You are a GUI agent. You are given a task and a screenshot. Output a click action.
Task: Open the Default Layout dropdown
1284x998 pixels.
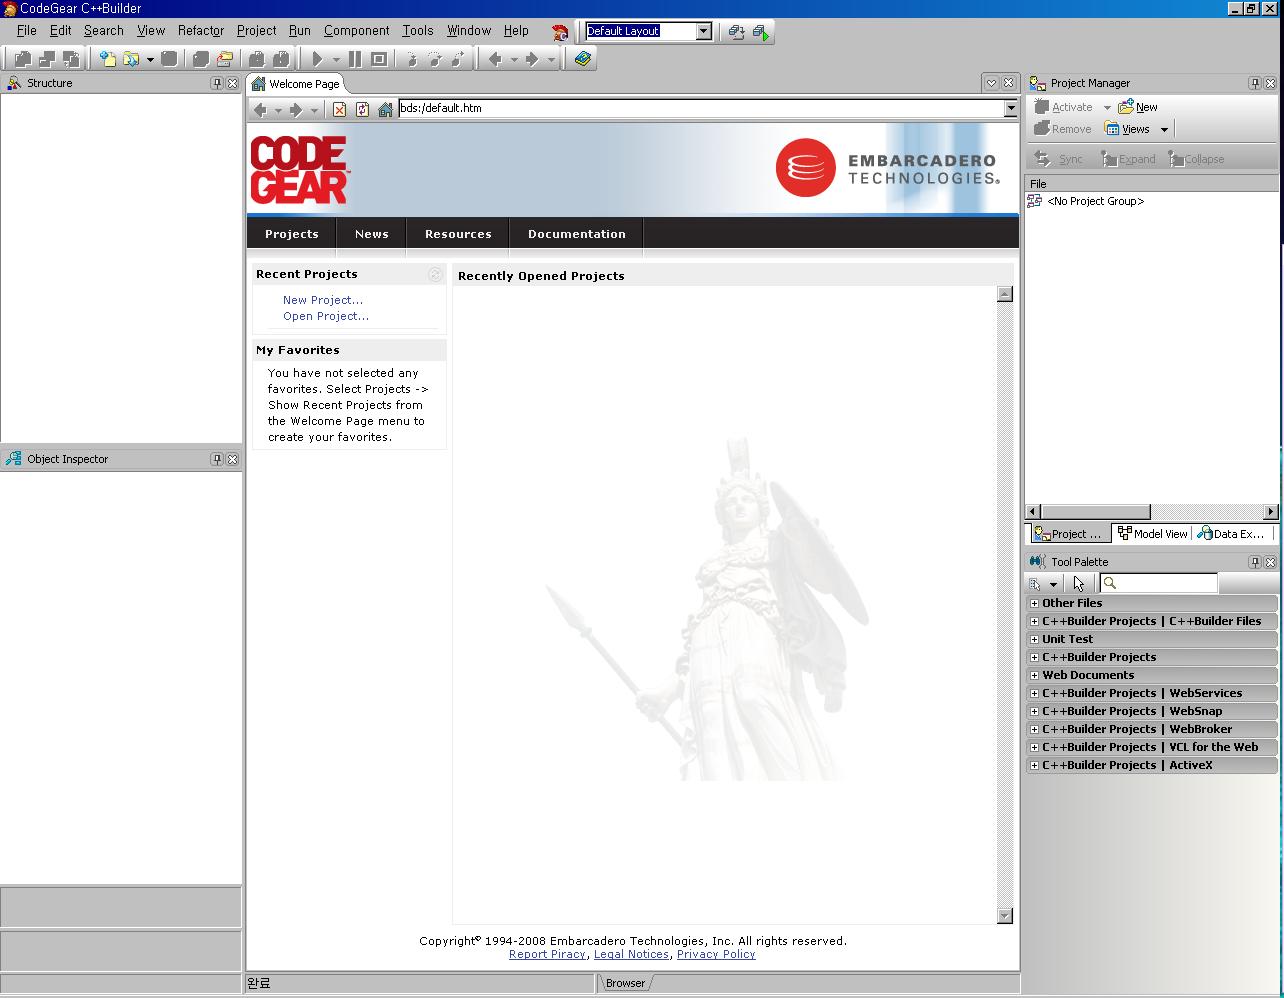coord(703,31)
